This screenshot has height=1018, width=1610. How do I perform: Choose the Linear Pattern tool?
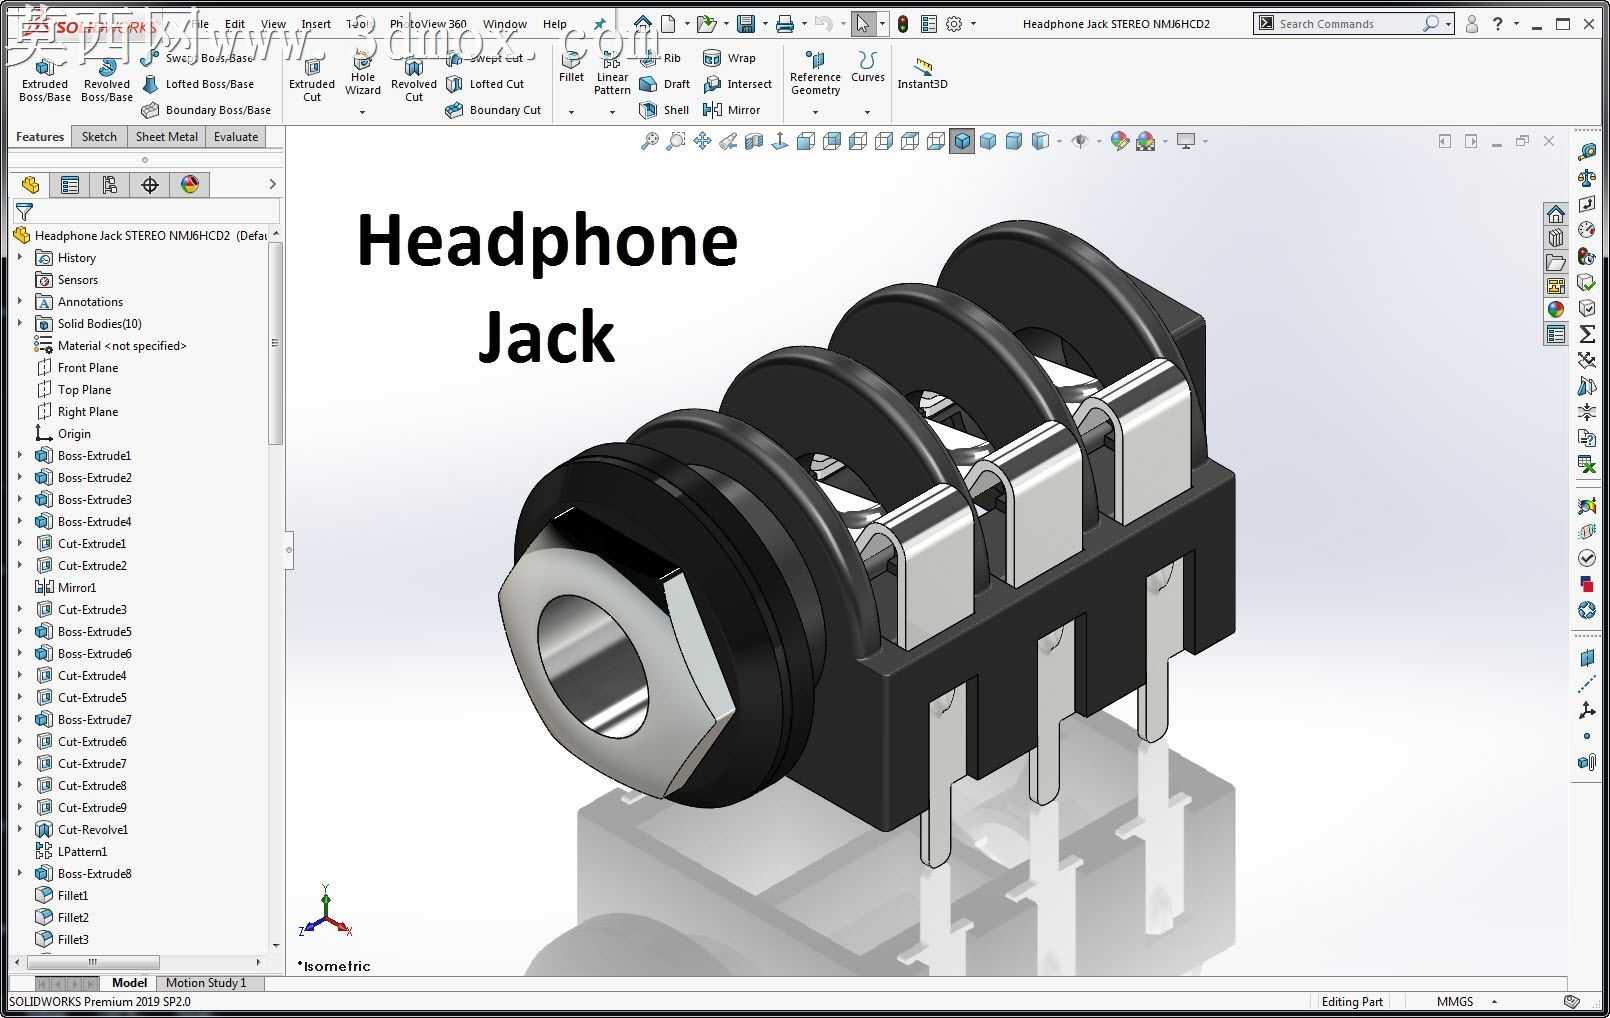612,74
